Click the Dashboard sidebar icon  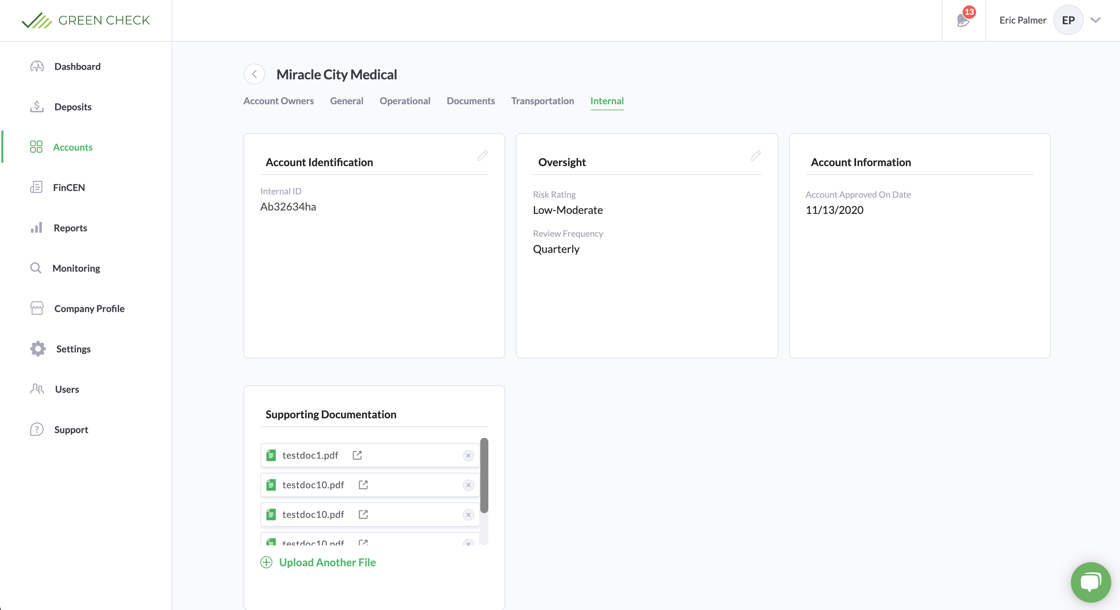click(x=37, y=66)
